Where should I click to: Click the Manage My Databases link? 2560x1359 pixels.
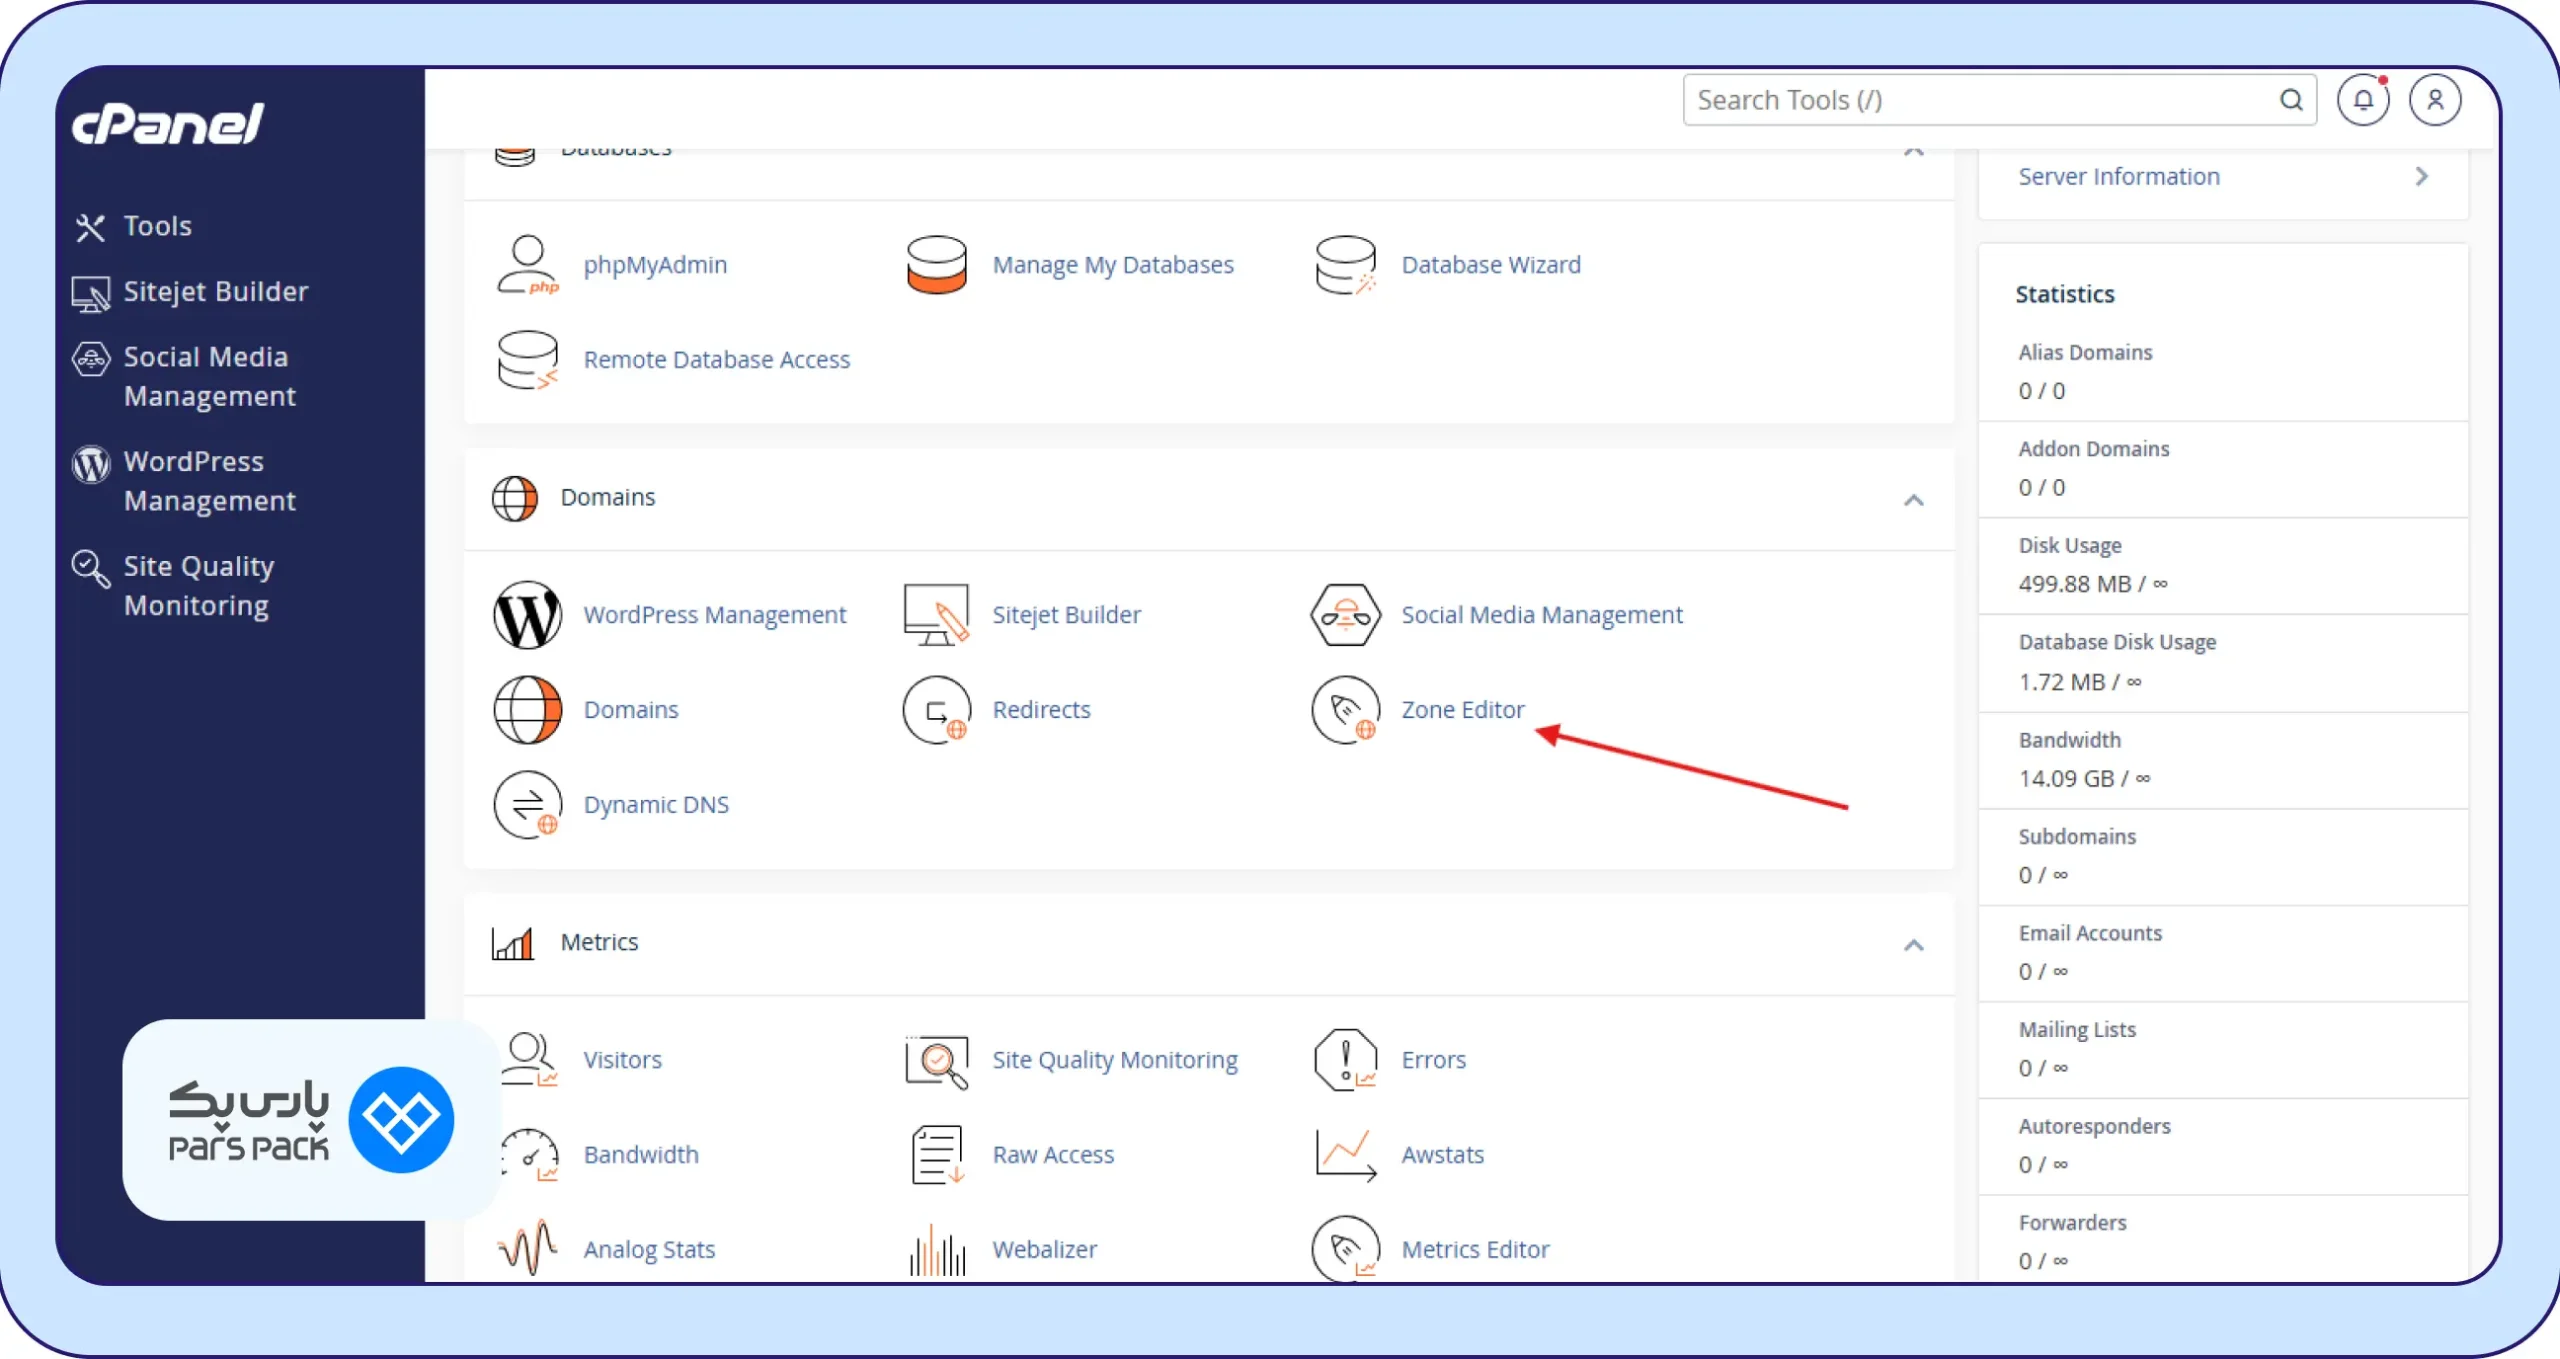[x=1113, y=265]
